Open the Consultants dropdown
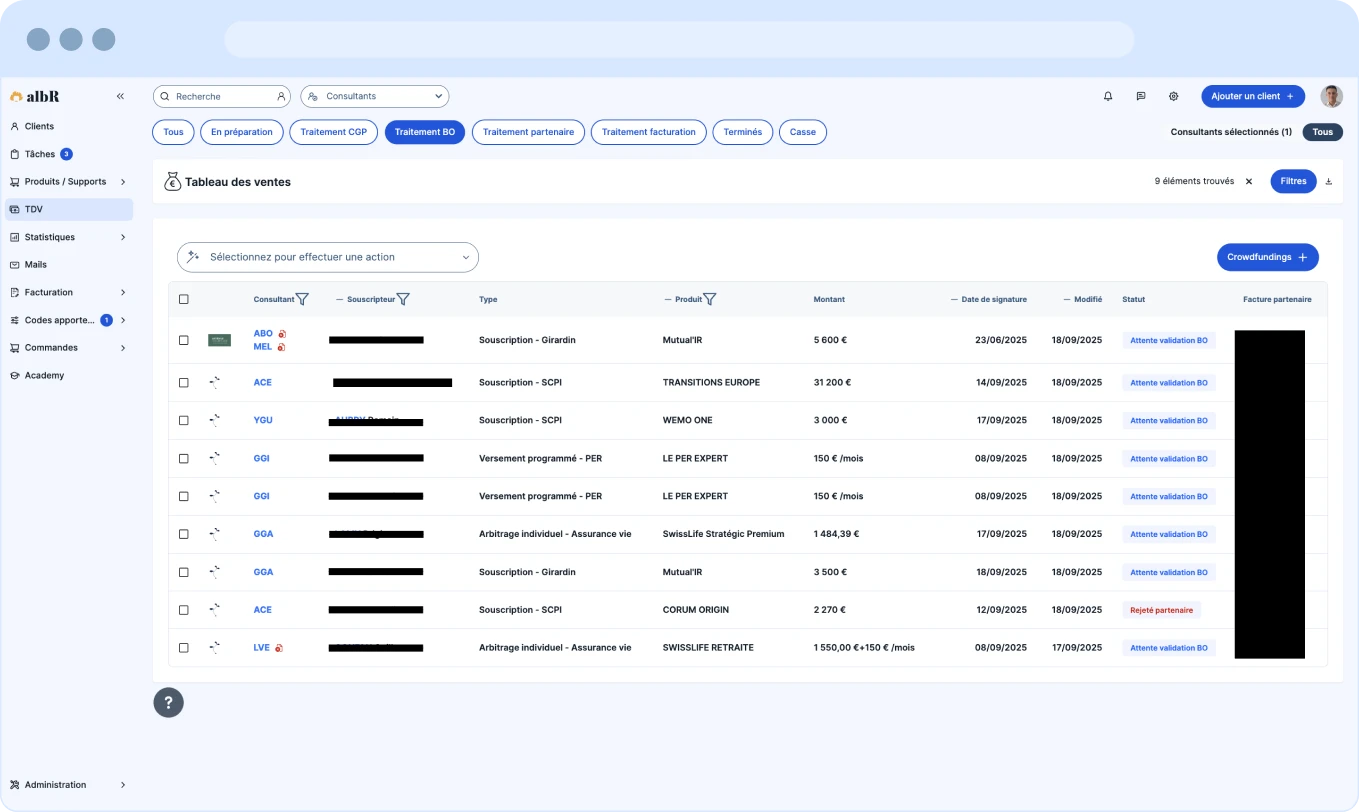The height and width of the screenshot is (812, 1360). coord(375,97)
